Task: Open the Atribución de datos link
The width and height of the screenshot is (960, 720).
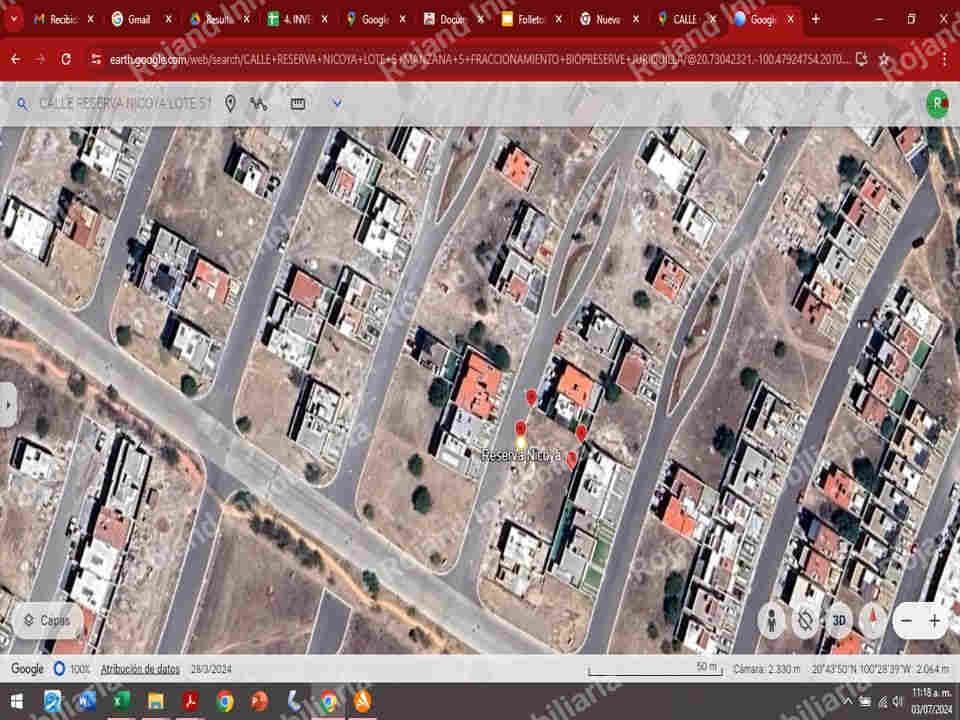Action: pyautogui.click(x=140, y=669)
